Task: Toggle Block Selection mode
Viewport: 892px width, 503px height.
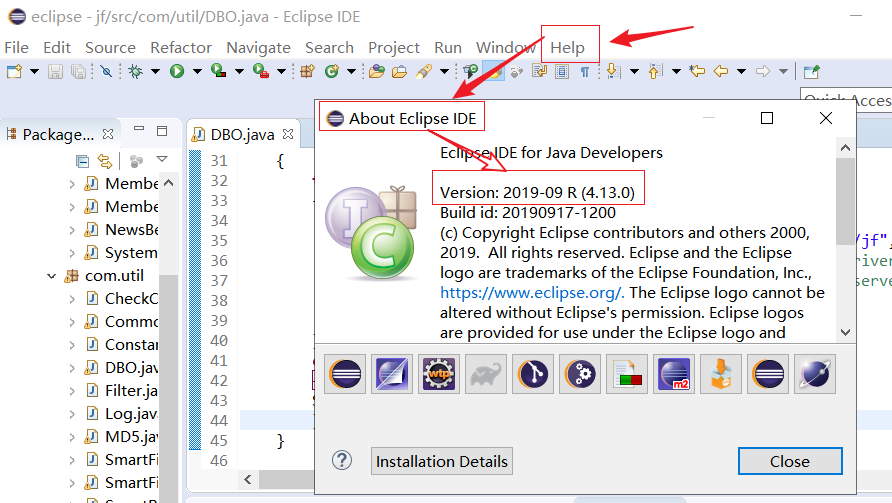Action: pyautogui.click(x=562, y=72)
